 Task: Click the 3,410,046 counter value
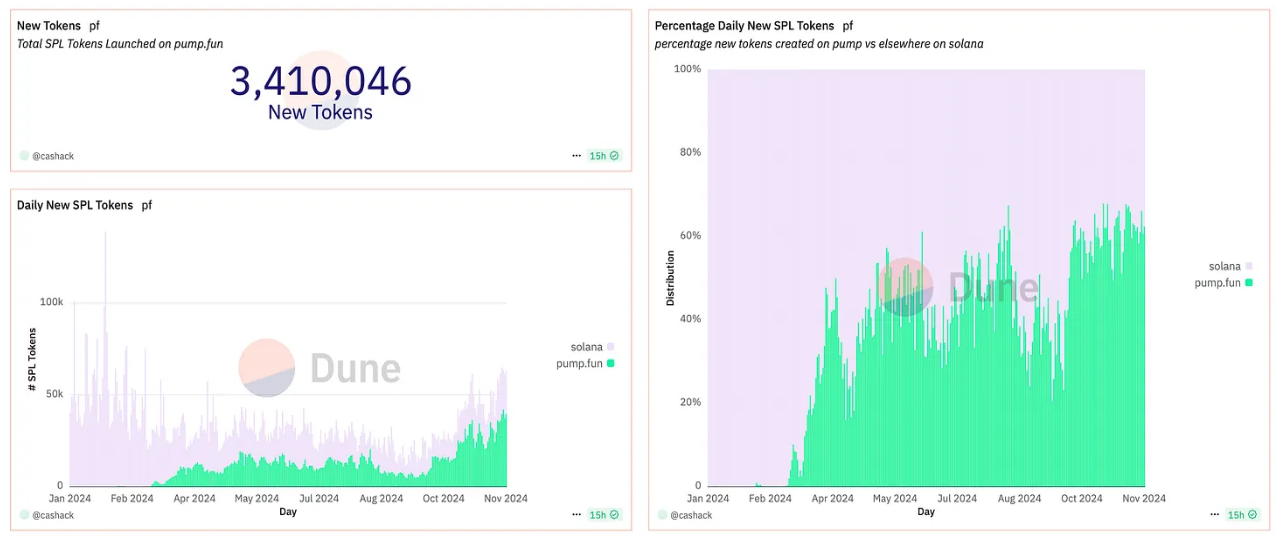(321, 81)
